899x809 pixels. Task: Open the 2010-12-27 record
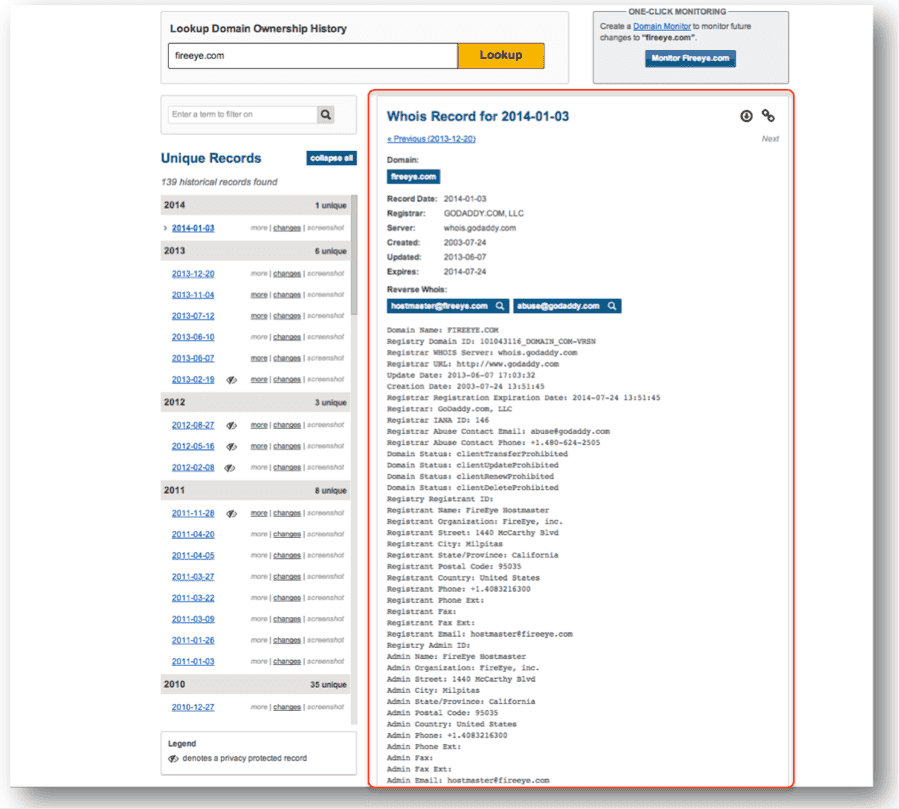tap(193, 708)
